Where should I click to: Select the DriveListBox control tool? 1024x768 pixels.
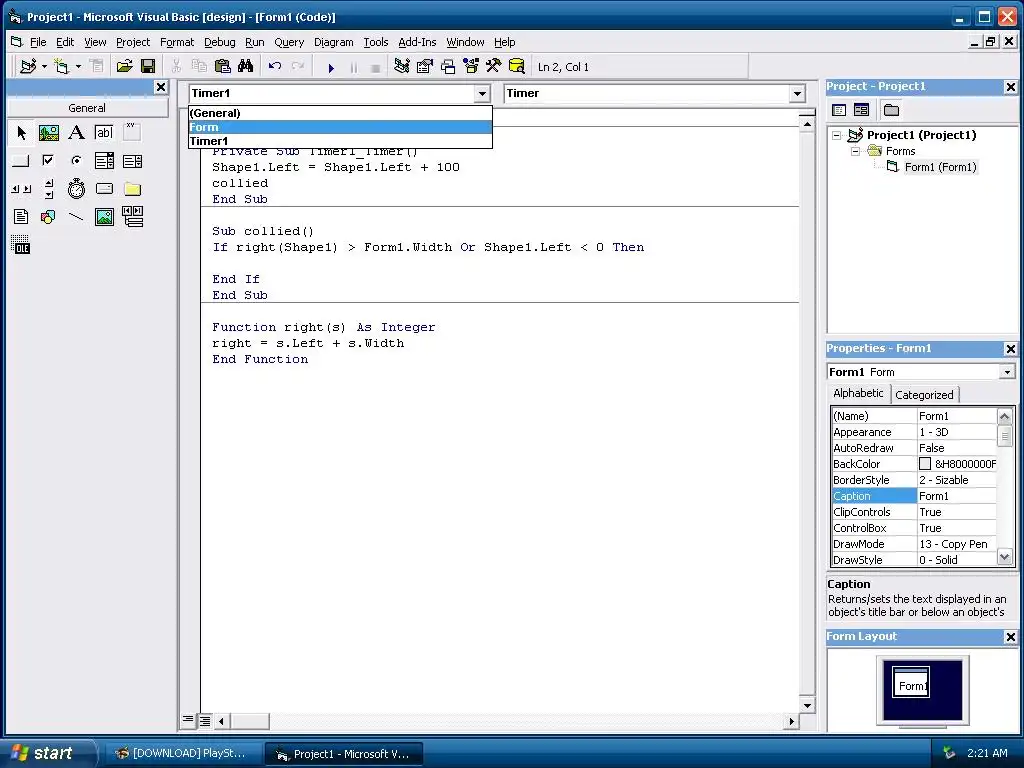pyautogui.click(x=104, y=189)
